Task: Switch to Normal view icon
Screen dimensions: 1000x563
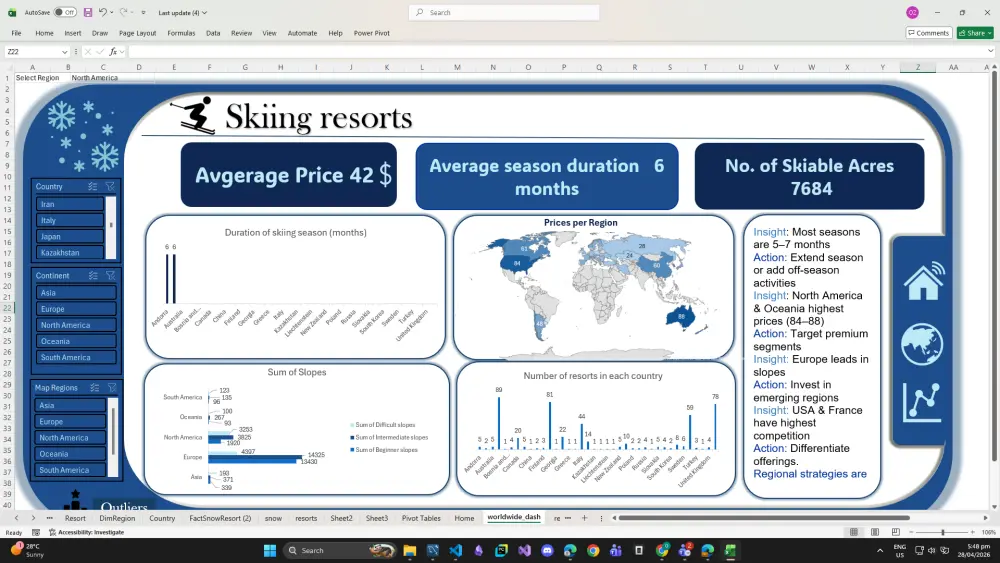Action: pos(853,532)
